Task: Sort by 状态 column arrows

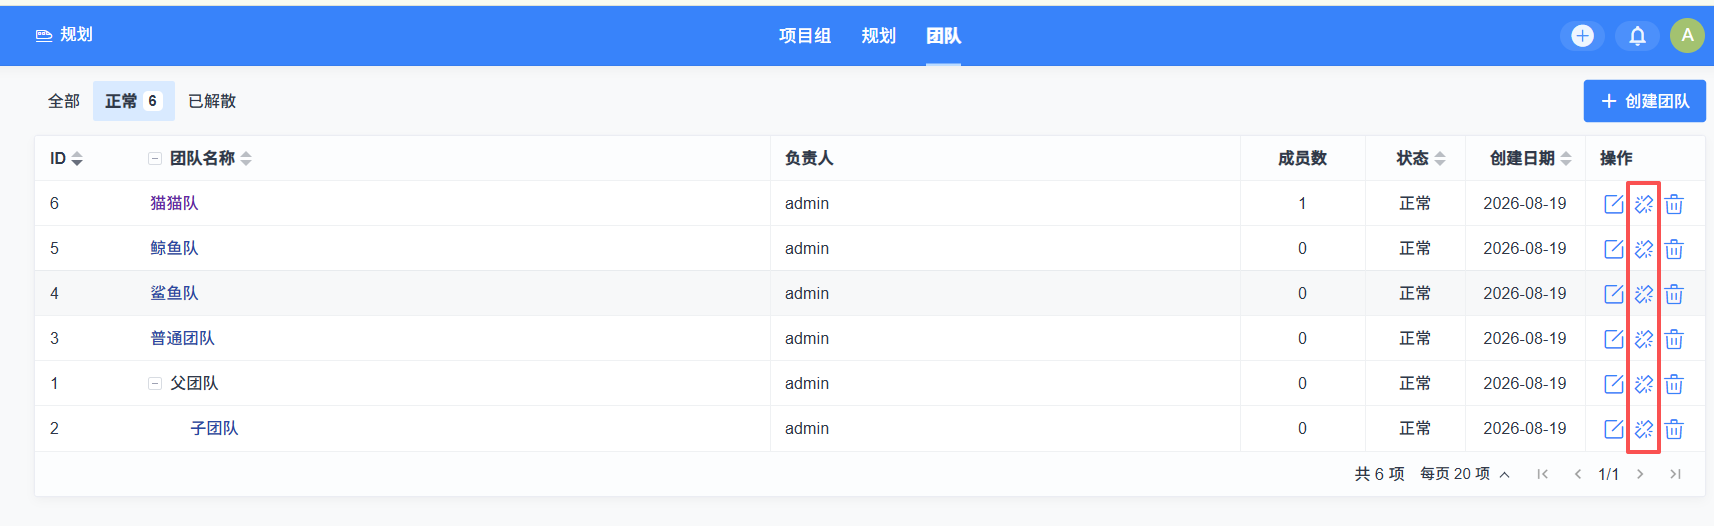Action: click(x=1440, y=158)
